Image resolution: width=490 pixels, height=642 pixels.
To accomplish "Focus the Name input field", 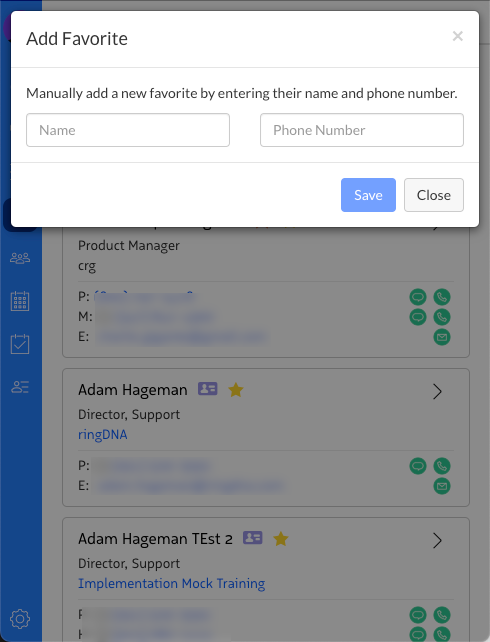I will [x=128, y=130].
